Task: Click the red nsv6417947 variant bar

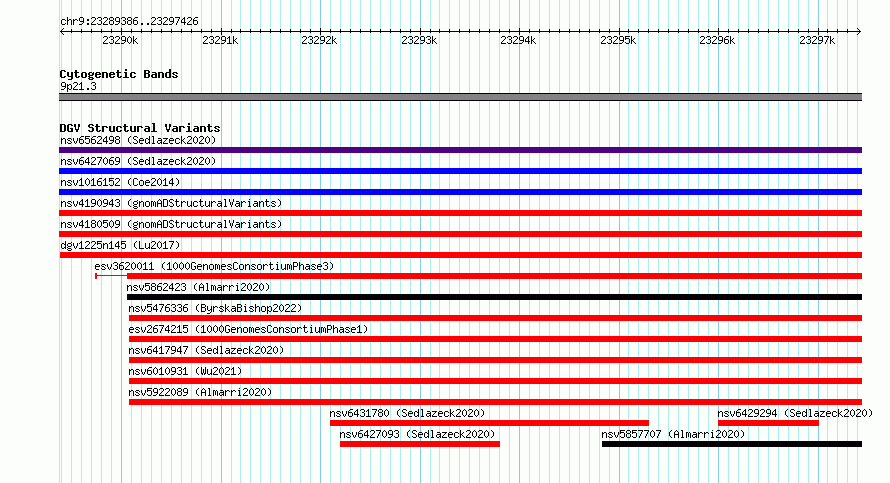Action: coord(496,360)
